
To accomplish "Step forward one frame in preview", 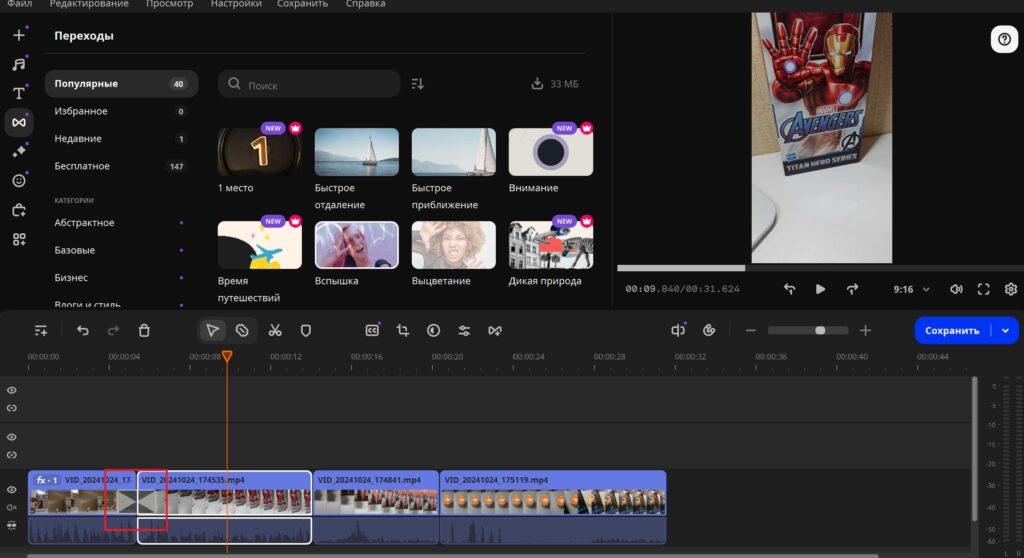I will [852, 289].
